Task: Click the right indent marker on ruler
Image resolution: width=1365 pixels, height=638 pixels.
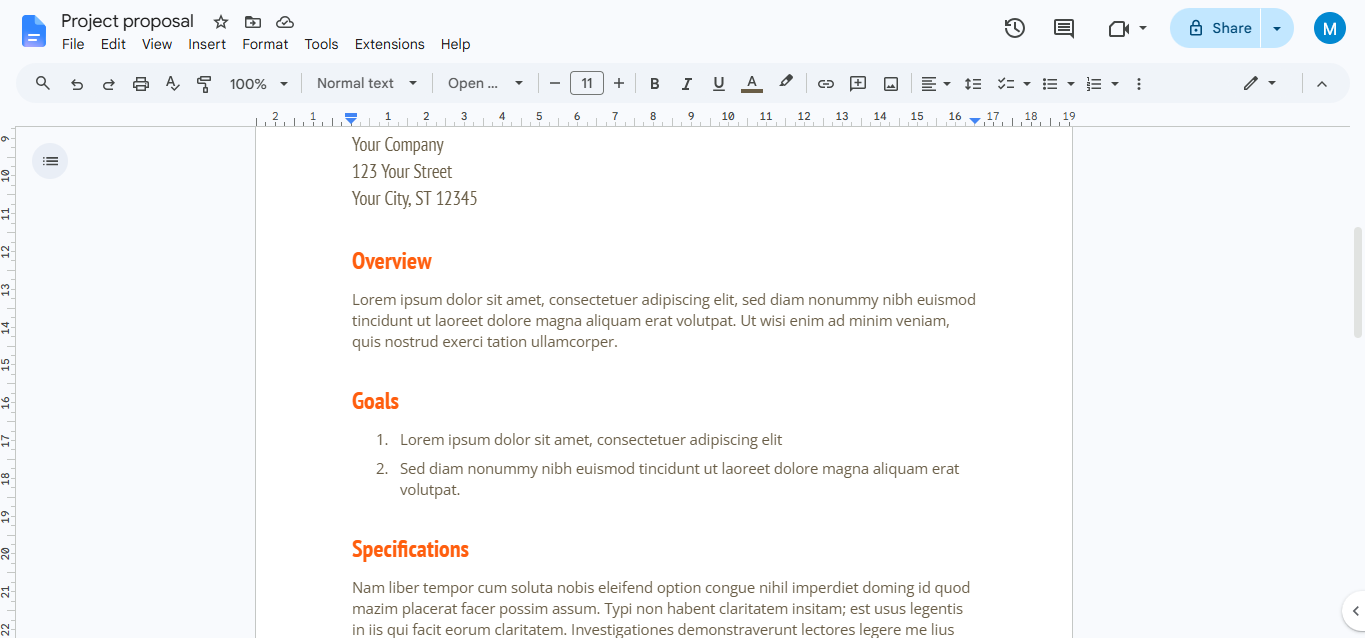Action: coord(975,120)
